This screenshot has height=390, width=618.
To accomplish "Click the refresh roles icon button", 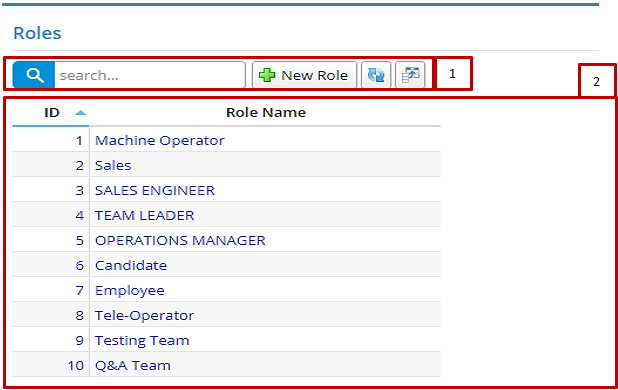I will tap(376, 75).
